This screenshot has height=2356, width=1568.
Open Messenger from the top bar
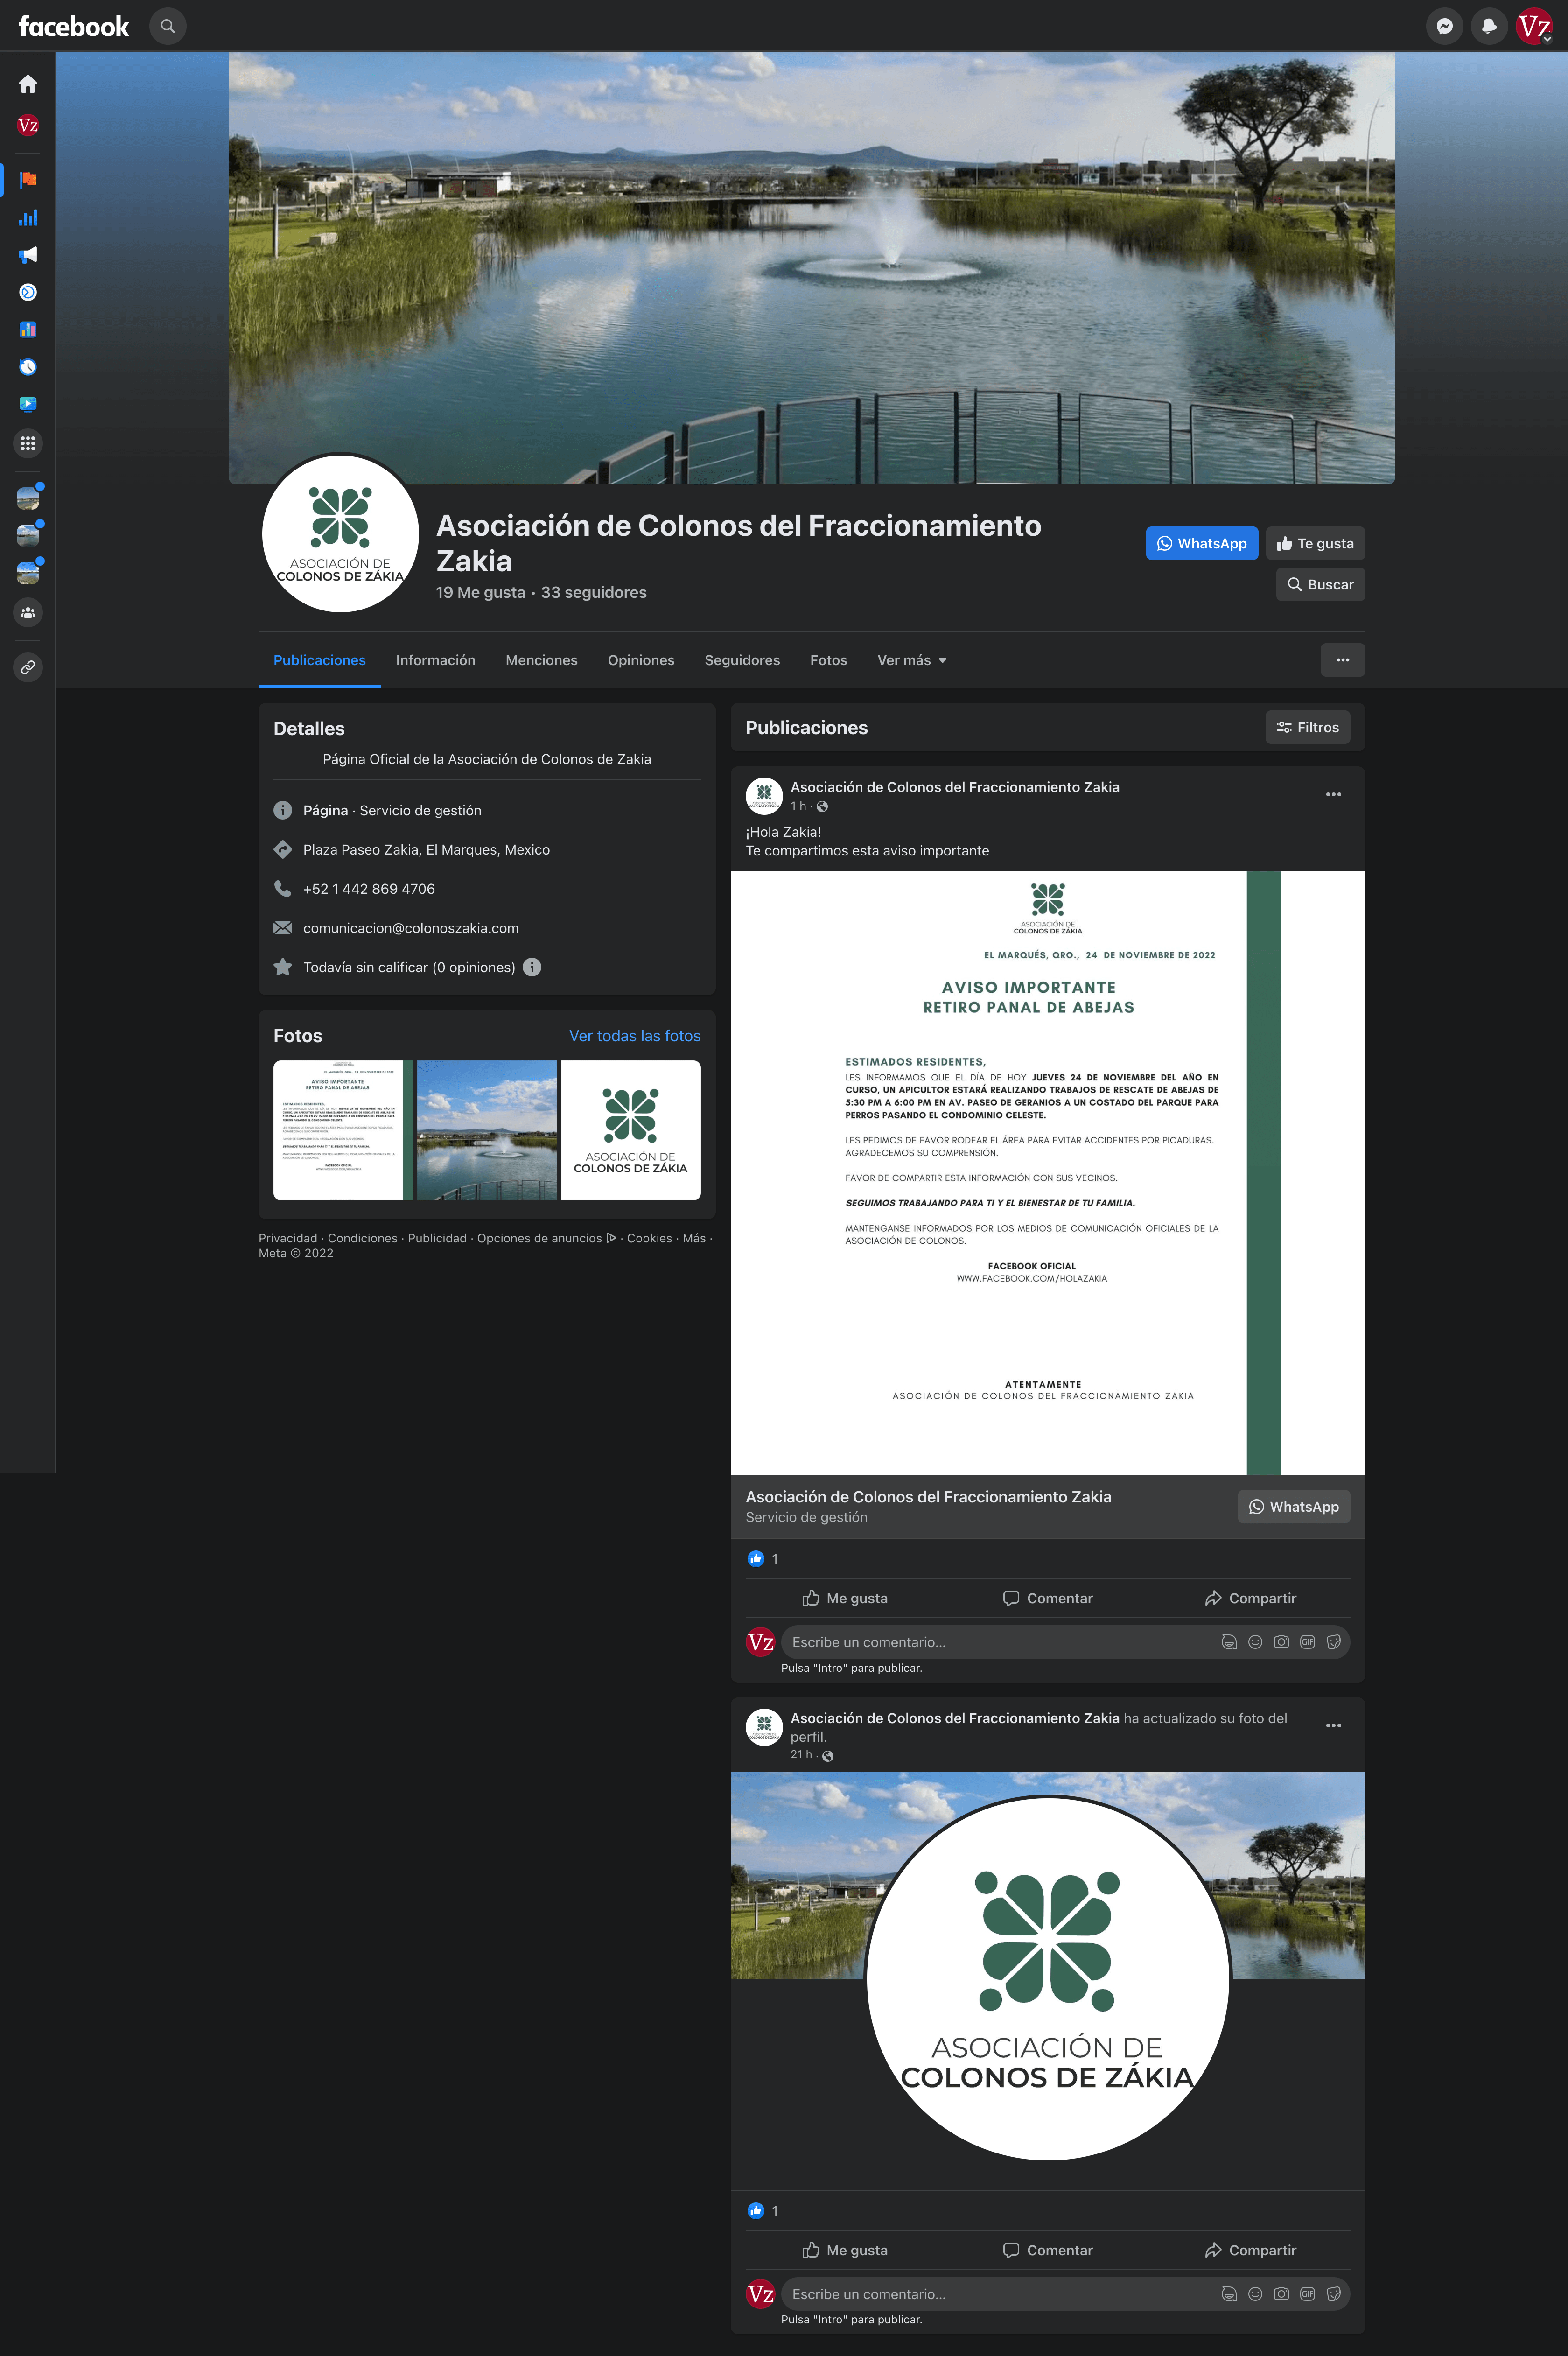tap(1444, 26)
